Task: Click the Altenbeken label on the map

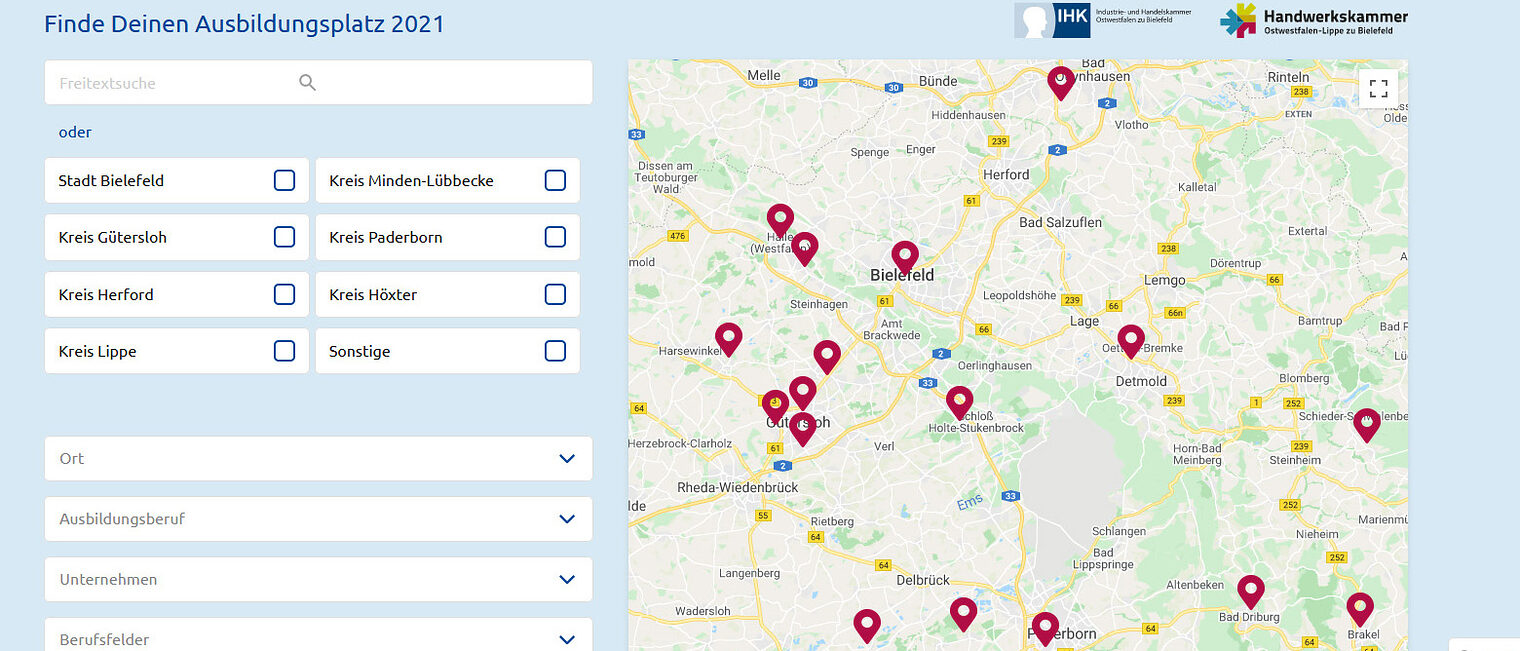Action: pos(1194,583)
